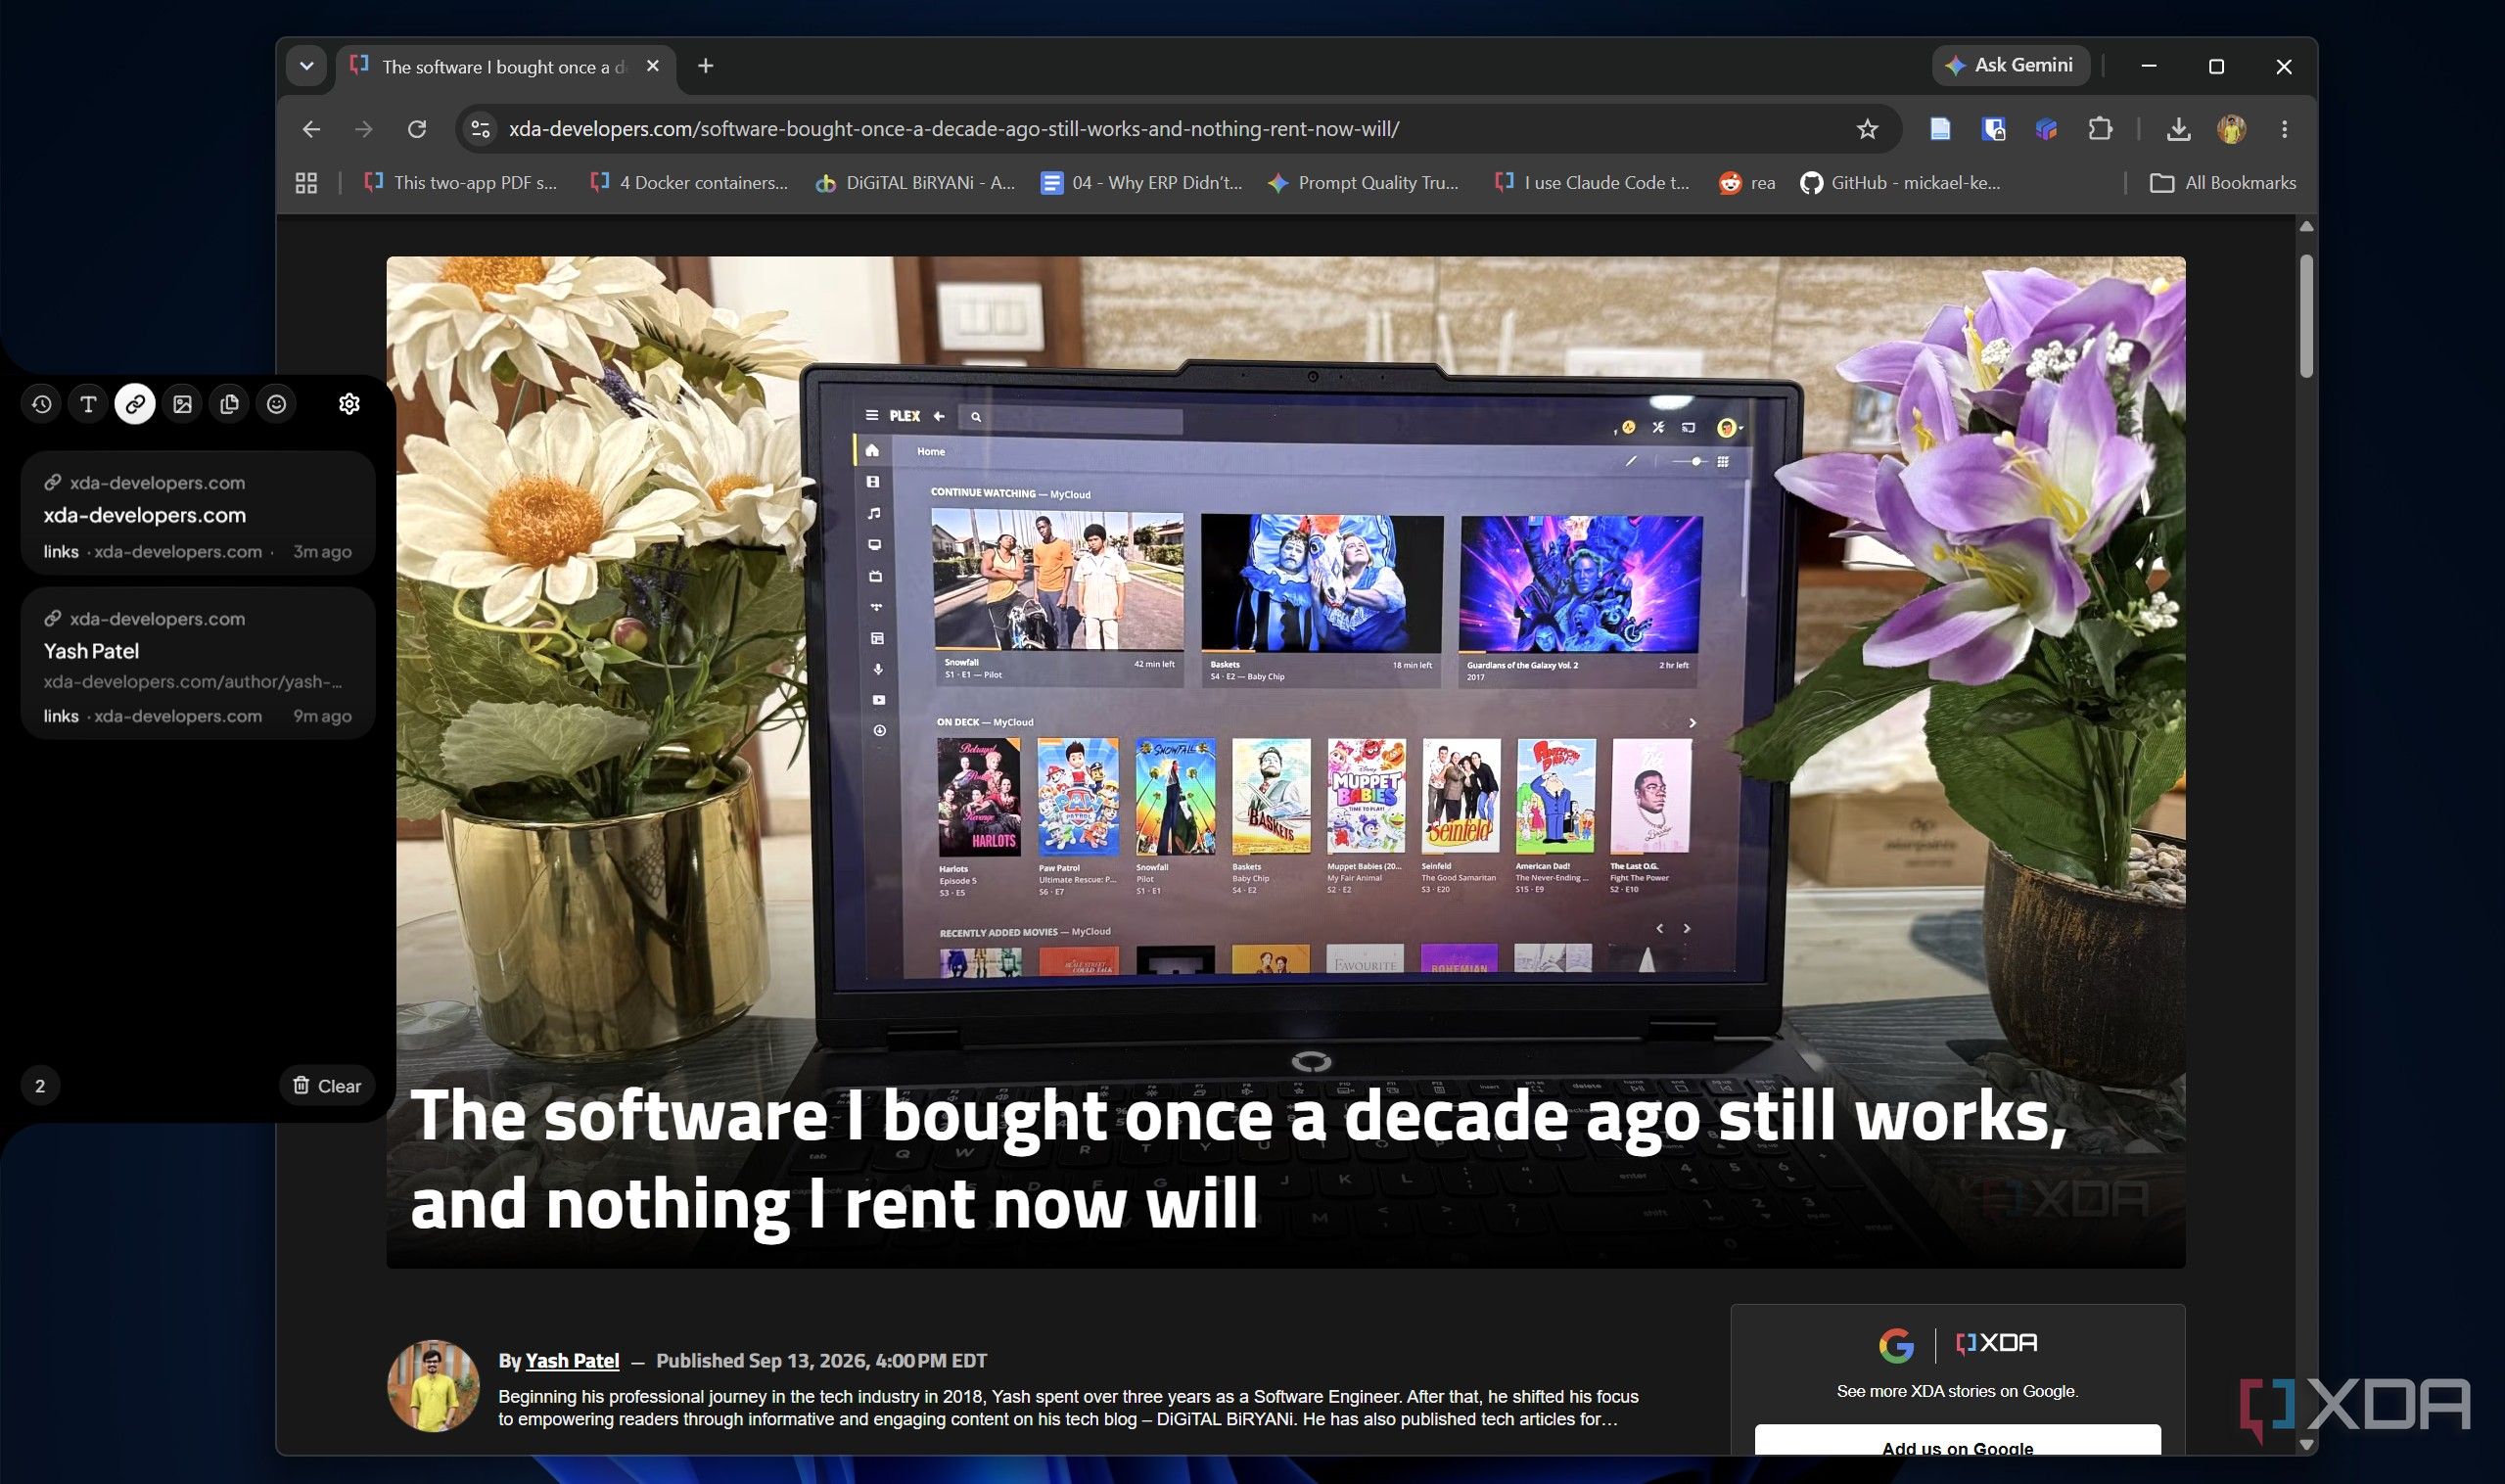Screen dimensions: 2505x1484
Task: Filter clipboard by images
Action: (182, 404)
